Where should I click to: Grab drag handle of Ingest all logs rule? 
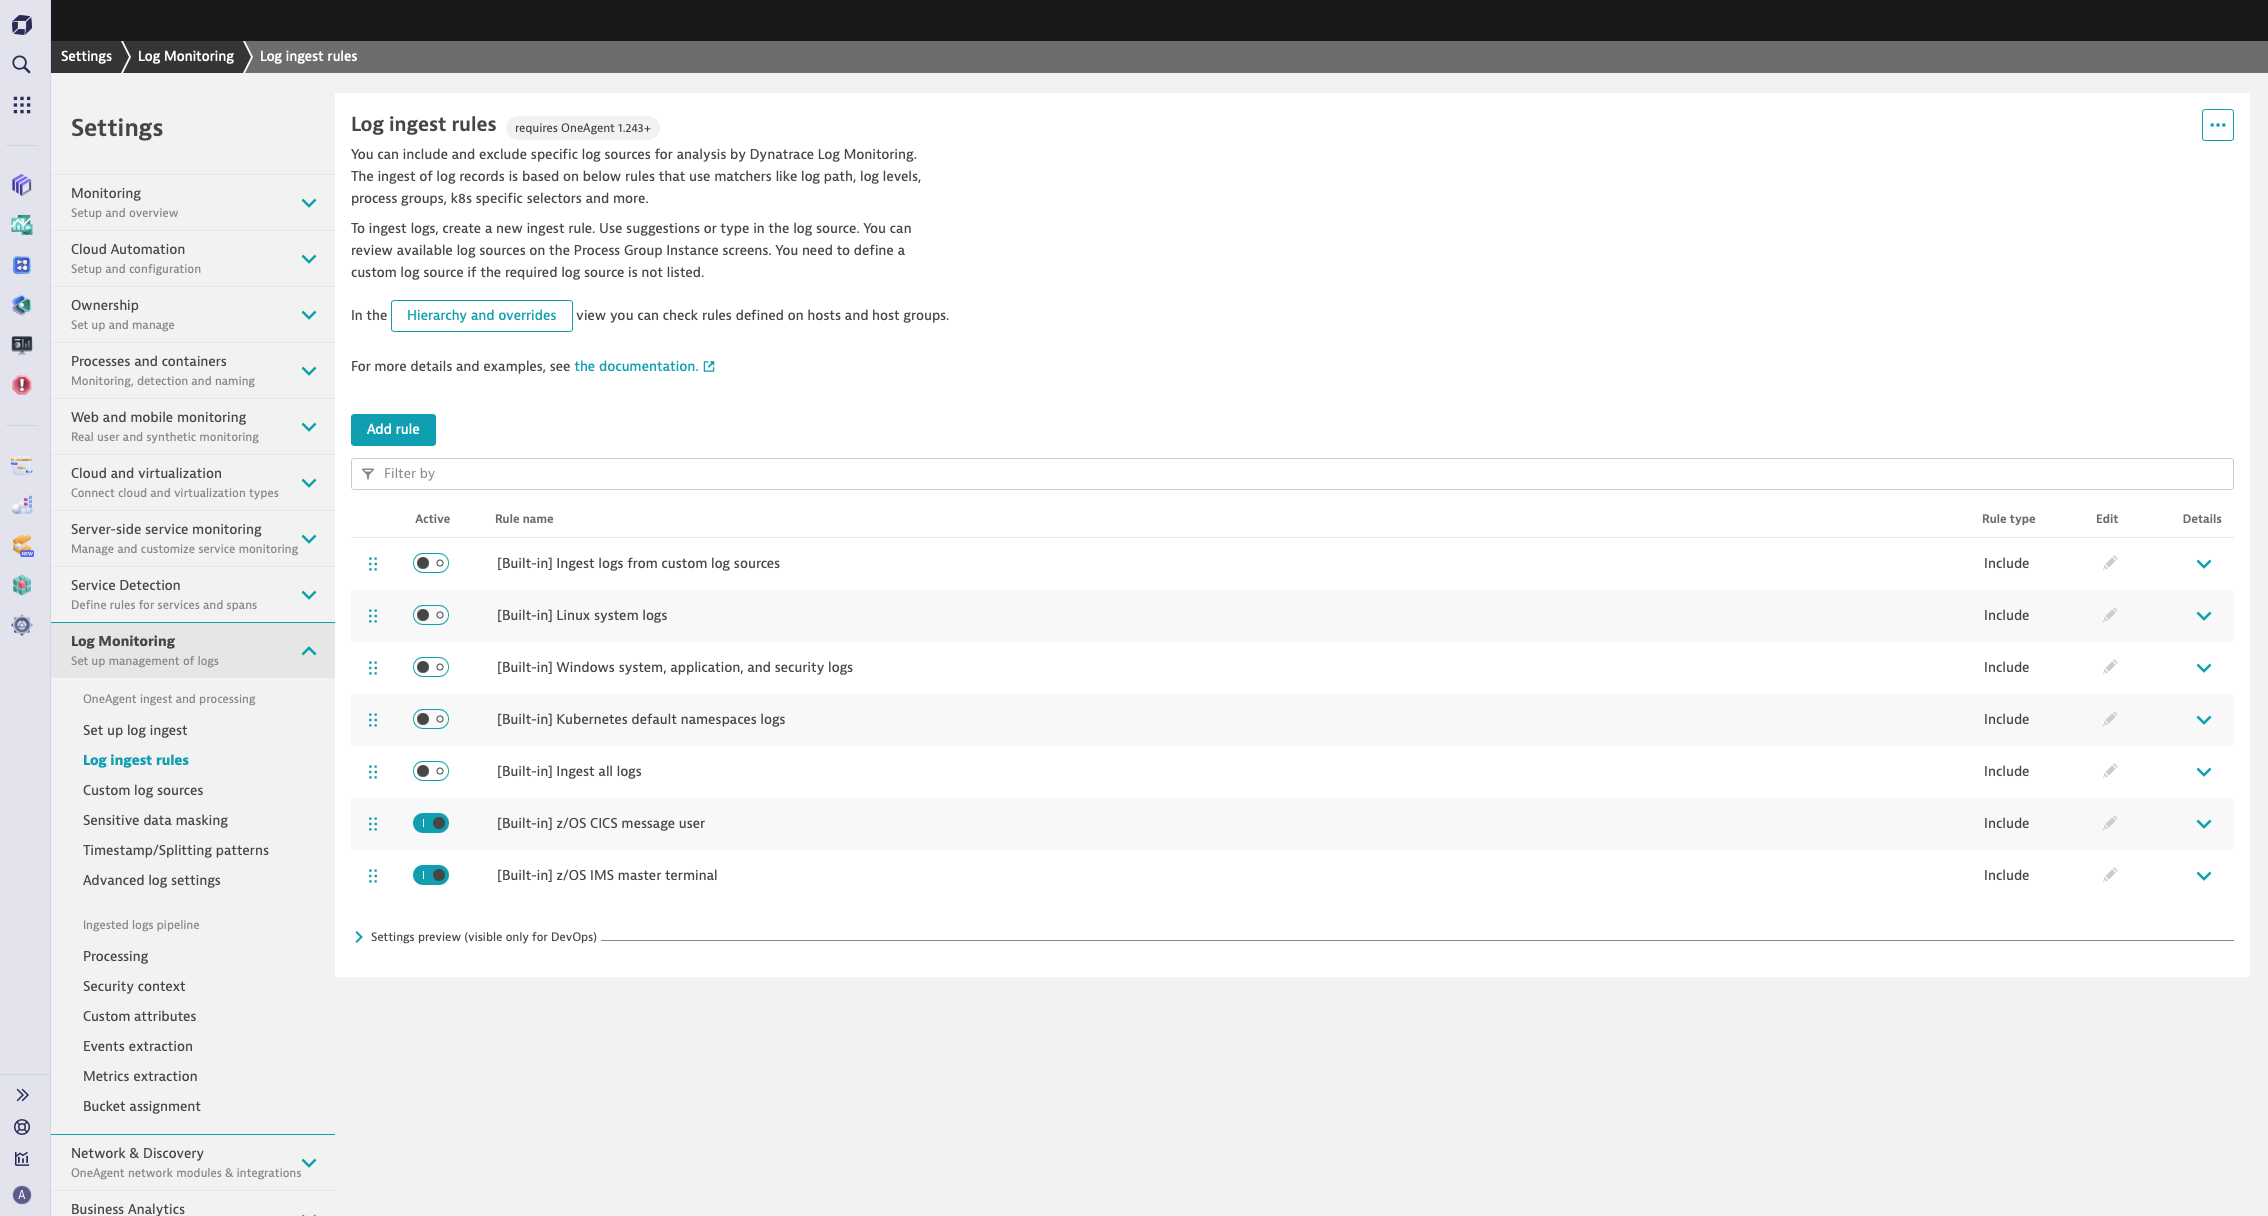[373, 772]
